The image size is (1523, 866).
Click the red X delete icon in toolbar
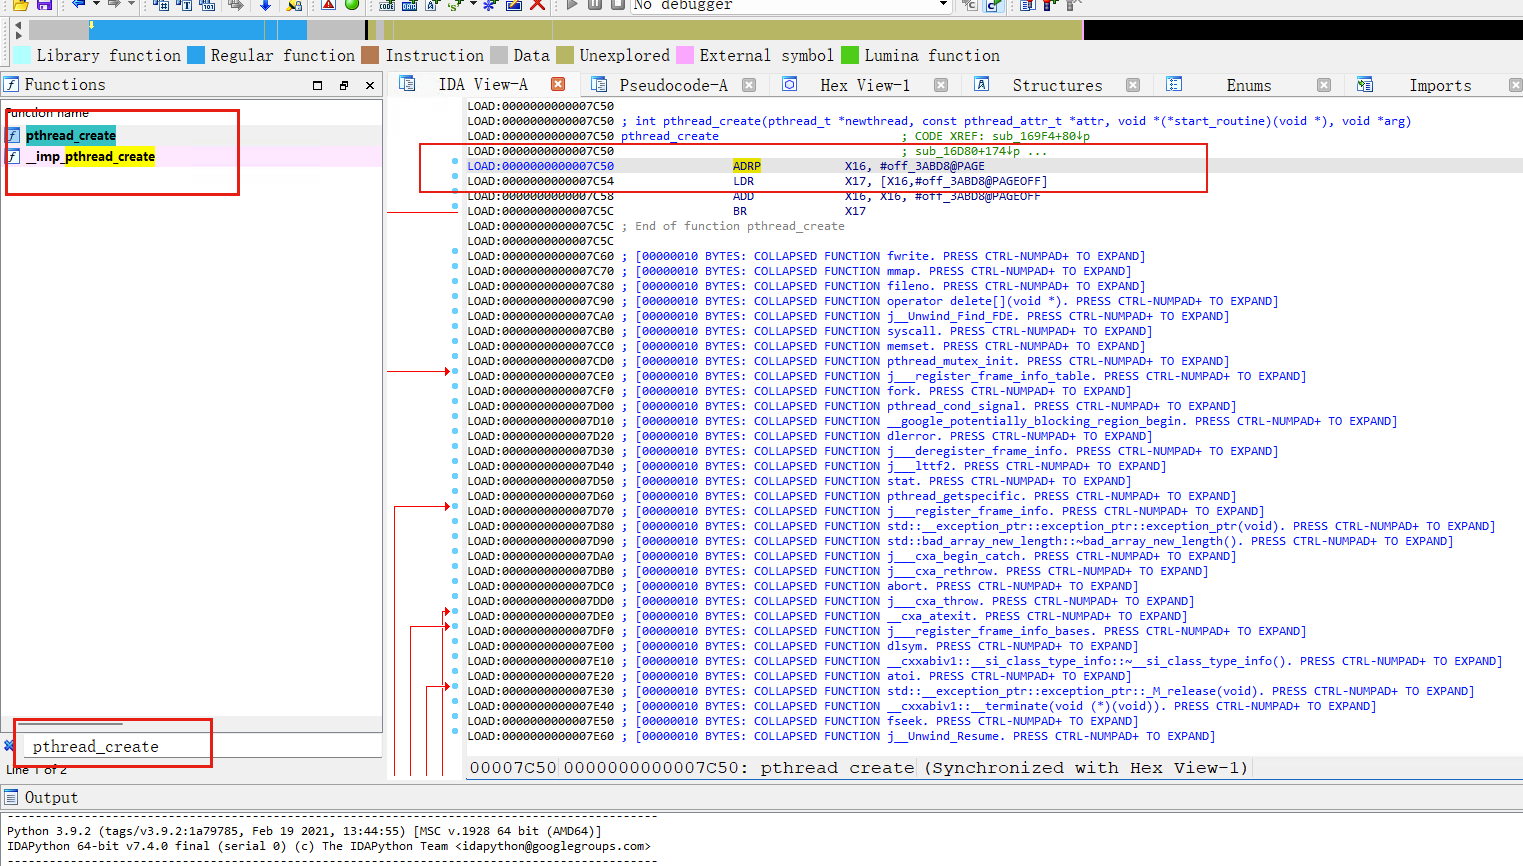537,4
